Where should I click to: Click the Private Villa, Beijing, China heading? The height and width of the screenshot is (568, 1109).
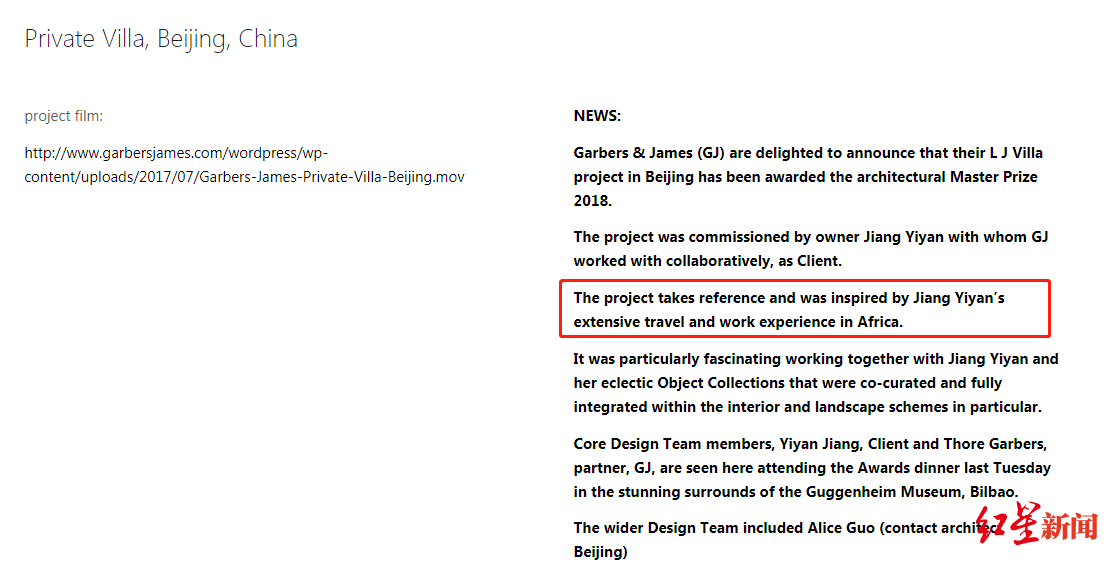coord(161,40)
